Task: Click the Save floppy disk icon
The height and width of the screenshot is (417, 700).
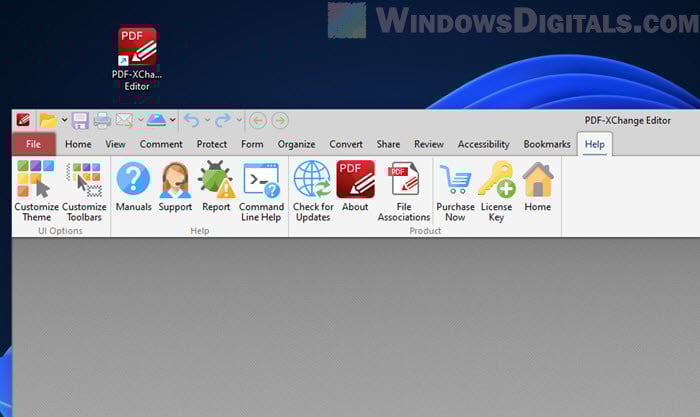Action: (80, 121)
